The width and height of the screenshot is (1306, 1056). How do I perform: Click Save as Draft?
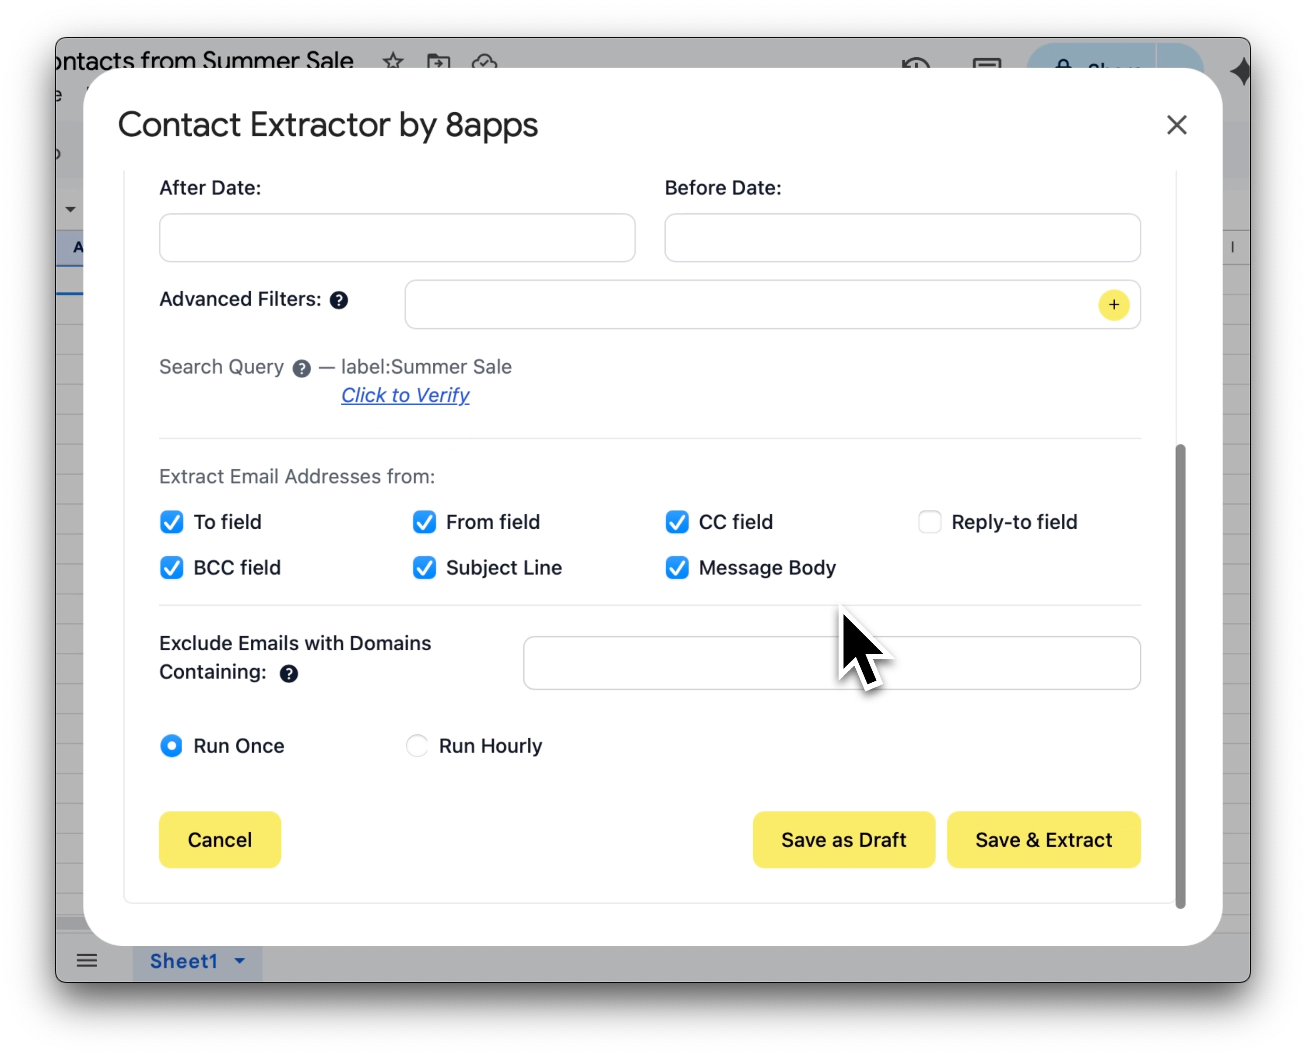pyautogui.click(x=843, y=840)
